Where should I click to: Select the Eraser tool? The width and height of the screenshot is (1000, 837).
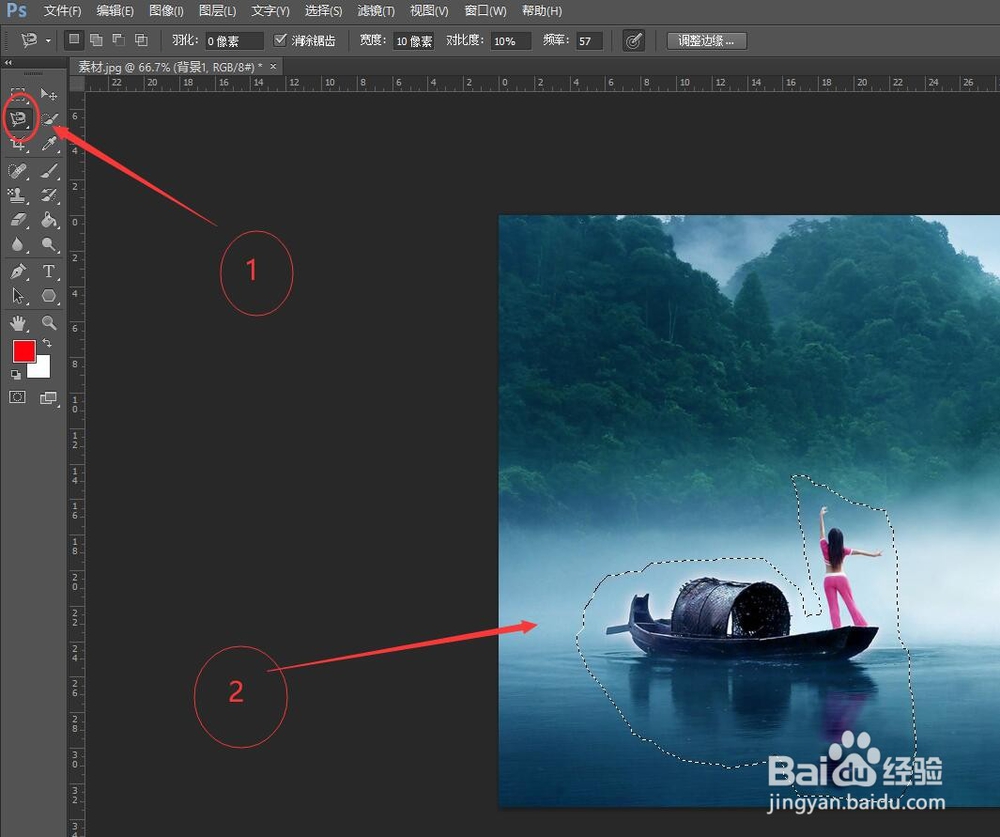point(18,220)
